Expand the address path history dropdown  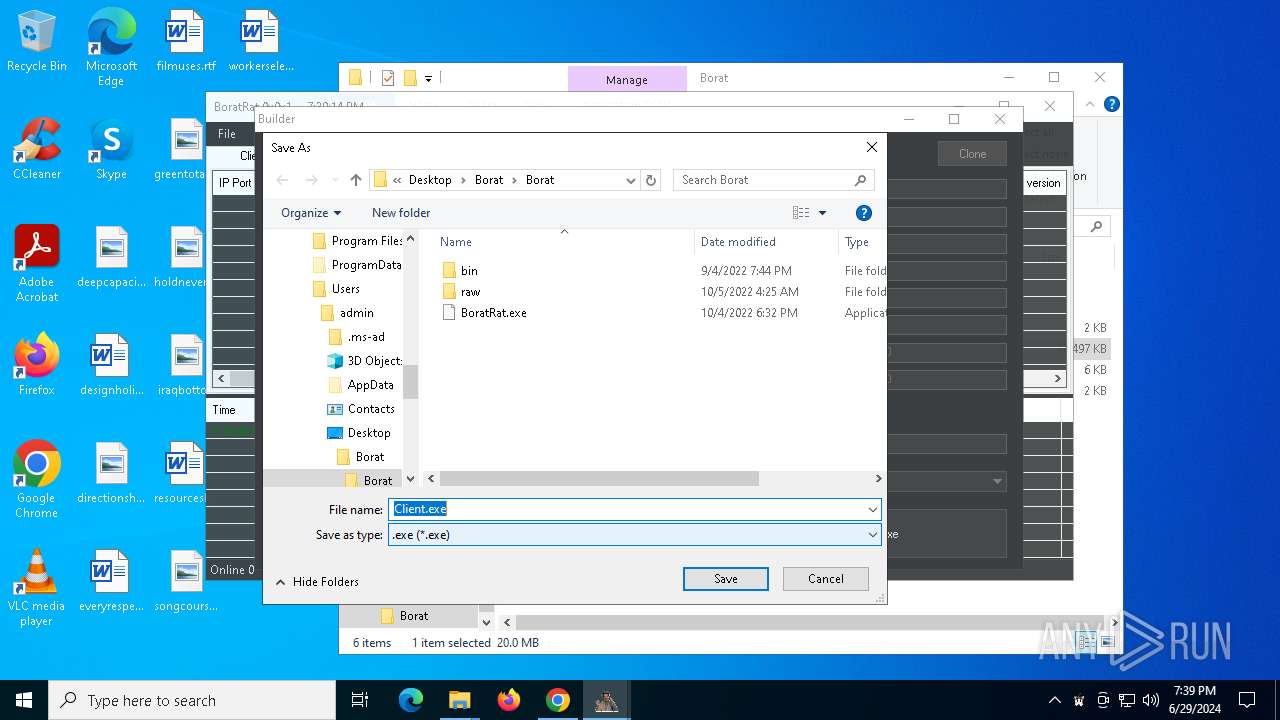tap(630, 180)
